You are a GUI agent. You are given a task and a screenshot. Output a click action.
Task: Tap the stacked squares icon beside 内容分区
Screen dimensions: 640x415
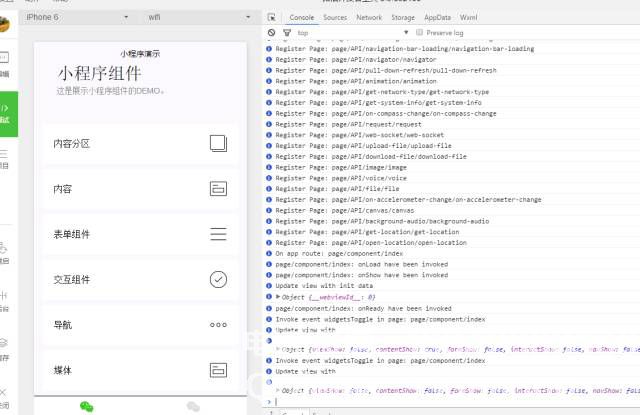[x=218, y=144]
